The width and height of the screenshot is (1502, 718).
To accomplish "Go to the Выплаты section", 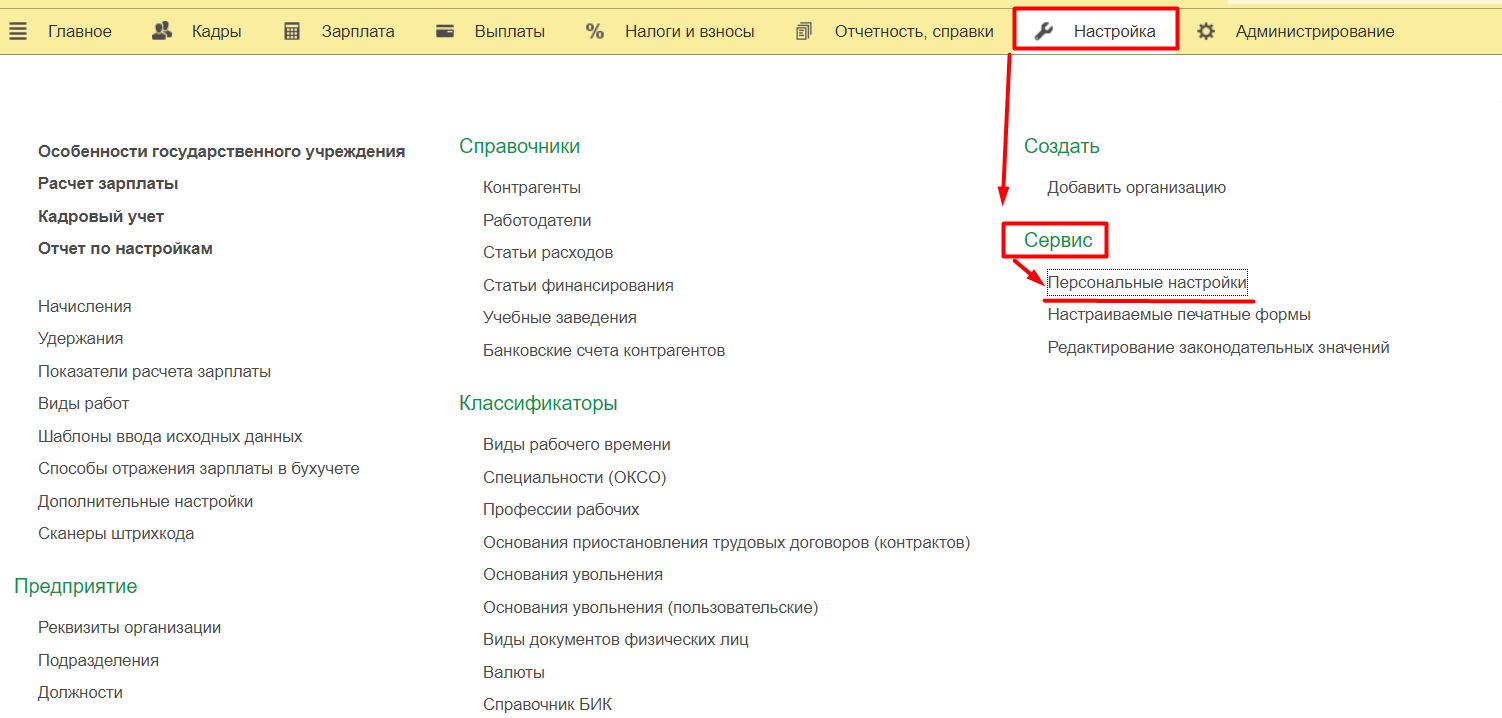I will point(510,31).
